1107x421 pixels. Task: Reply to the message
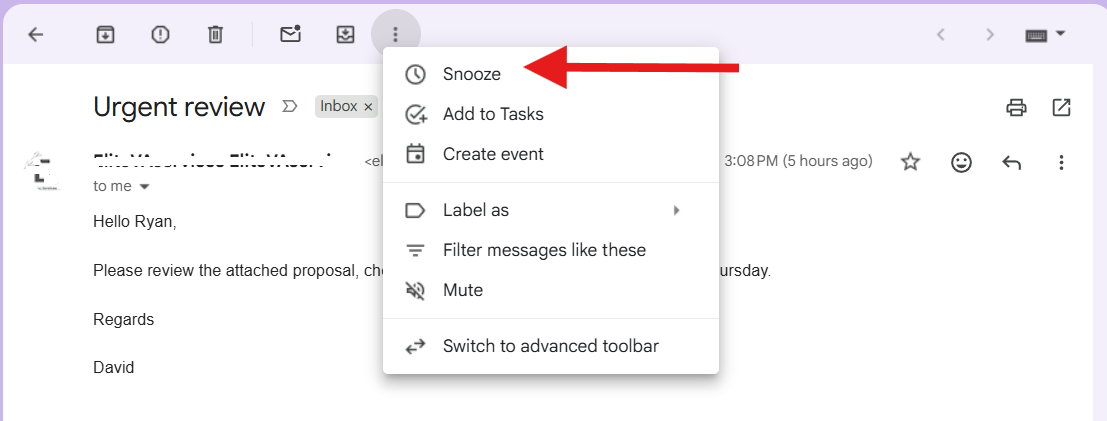coord(1011,163)
